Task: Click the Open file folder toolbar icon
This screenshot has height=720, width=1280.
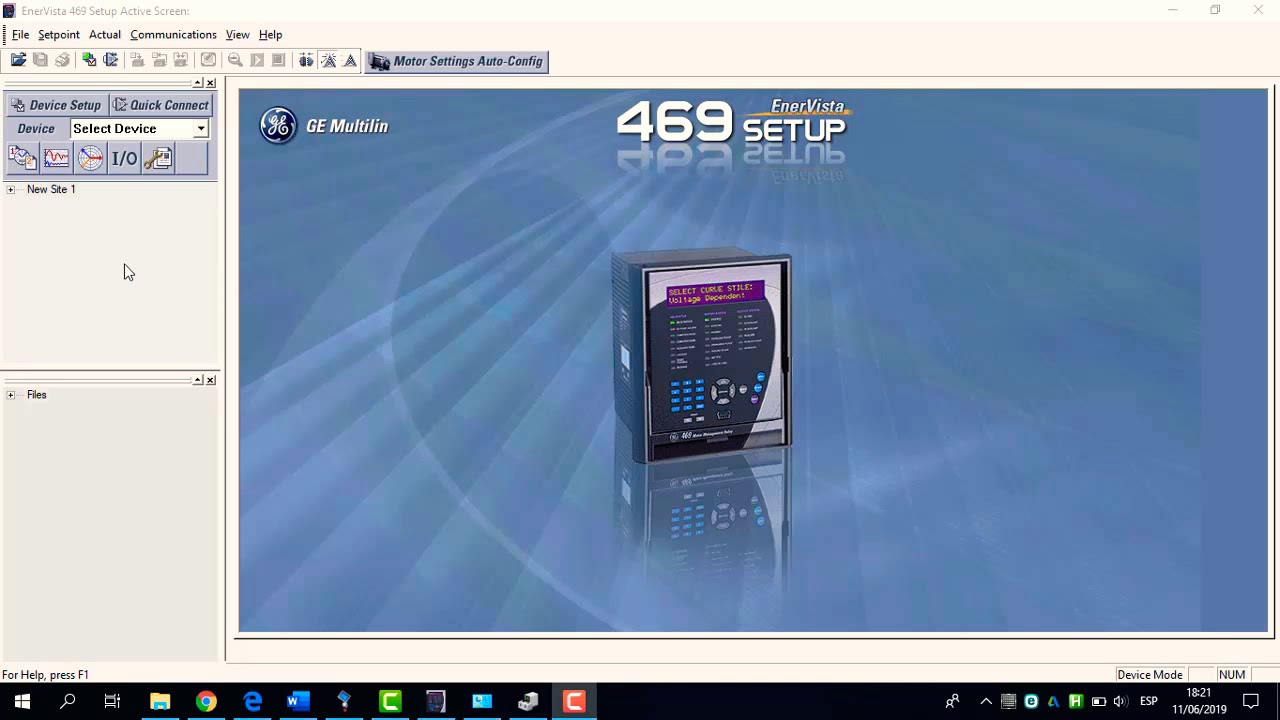Action: point(18,61)
